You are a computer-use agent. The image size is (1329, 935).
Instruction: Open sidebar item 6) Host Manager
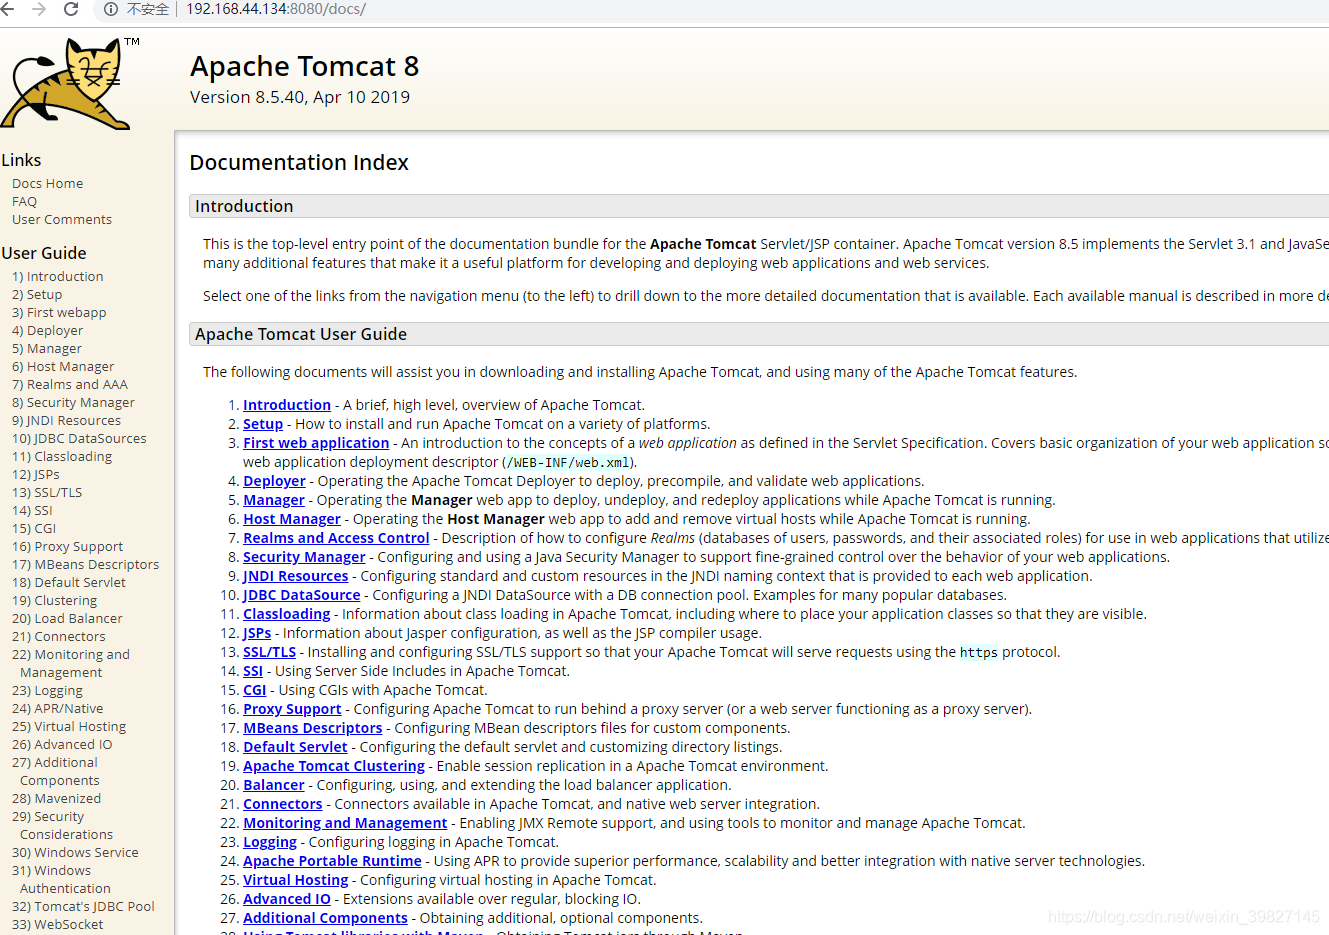point(63,367)
